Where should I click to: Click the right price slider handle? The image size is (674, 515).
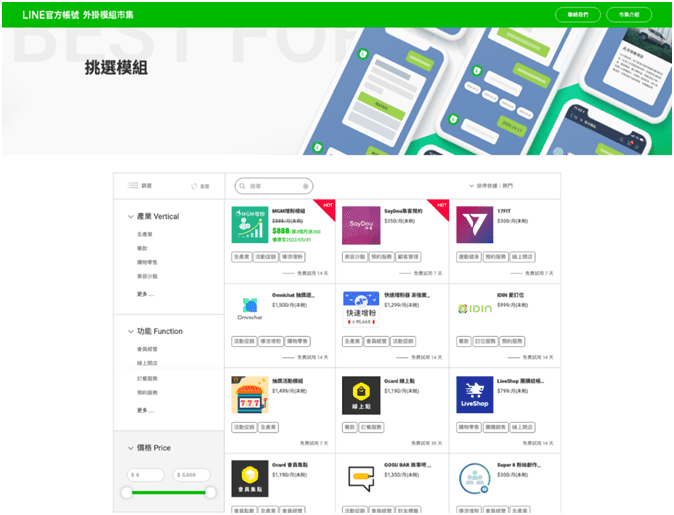[x=210, y=492]
